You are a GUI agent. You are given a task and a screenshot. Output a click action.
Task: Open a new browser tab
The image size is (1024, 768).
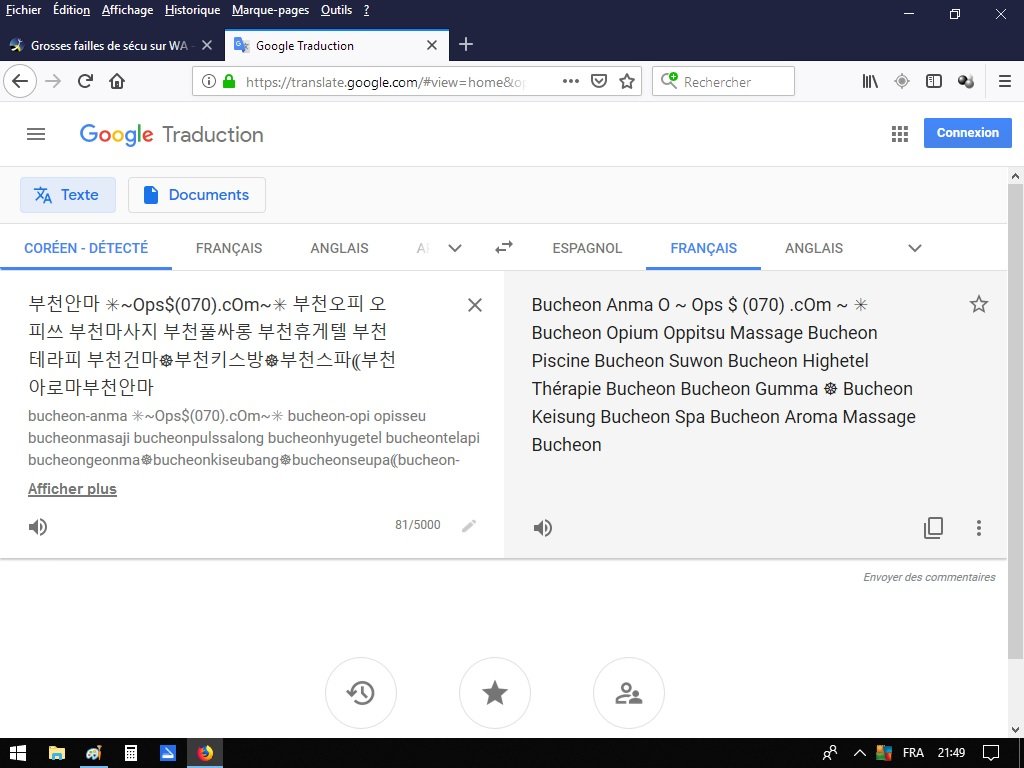tap(466, 44)
